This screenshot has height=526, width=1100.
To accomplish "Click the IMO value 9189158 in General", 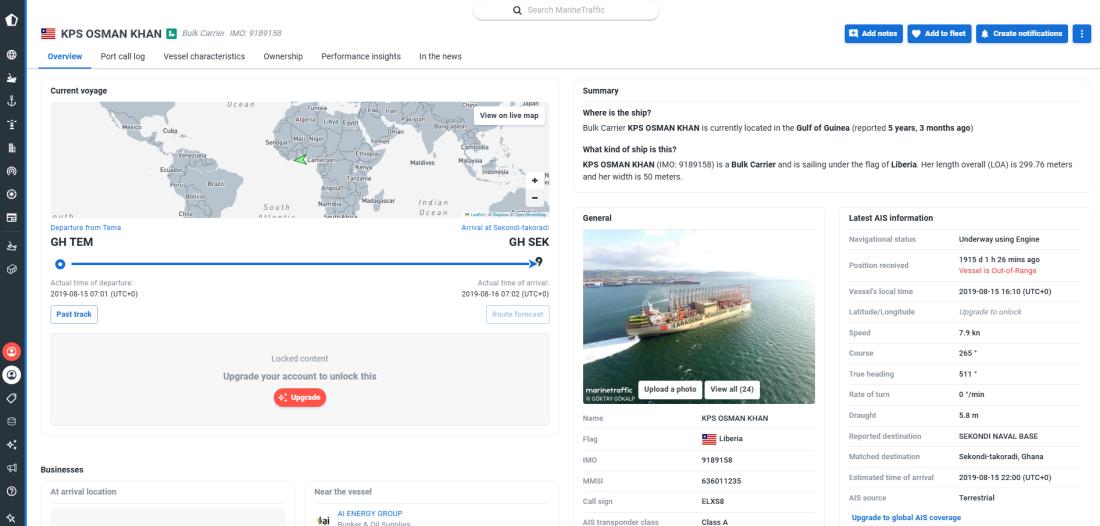I will tap(717, 460).
